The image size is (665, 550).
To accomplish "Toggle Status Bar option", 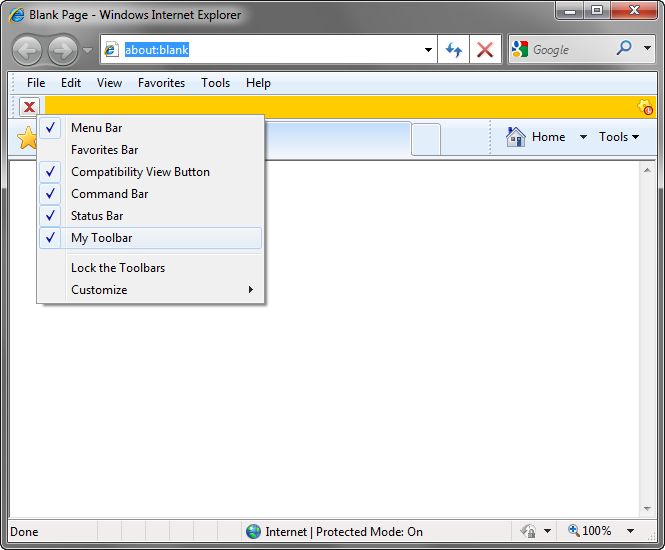I will point(151,216).
